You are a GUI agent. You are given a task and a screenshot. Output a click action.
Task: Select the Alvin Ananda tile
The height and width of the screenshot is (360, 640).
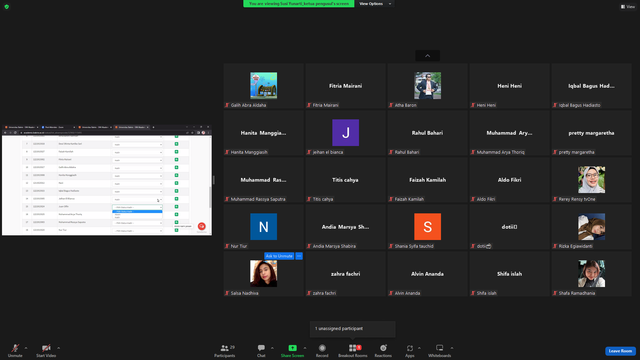(427, 273)
